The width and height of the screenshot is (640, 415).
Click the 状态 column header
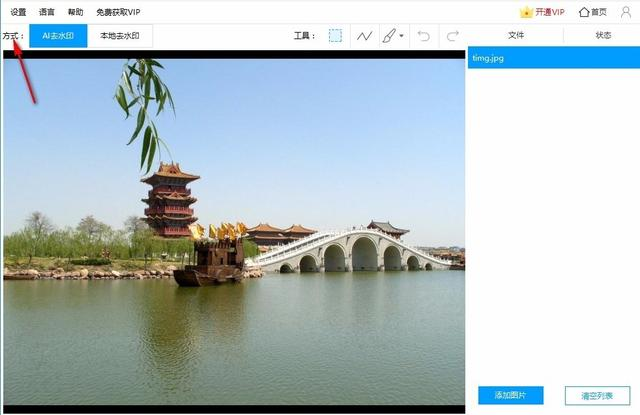603,35
